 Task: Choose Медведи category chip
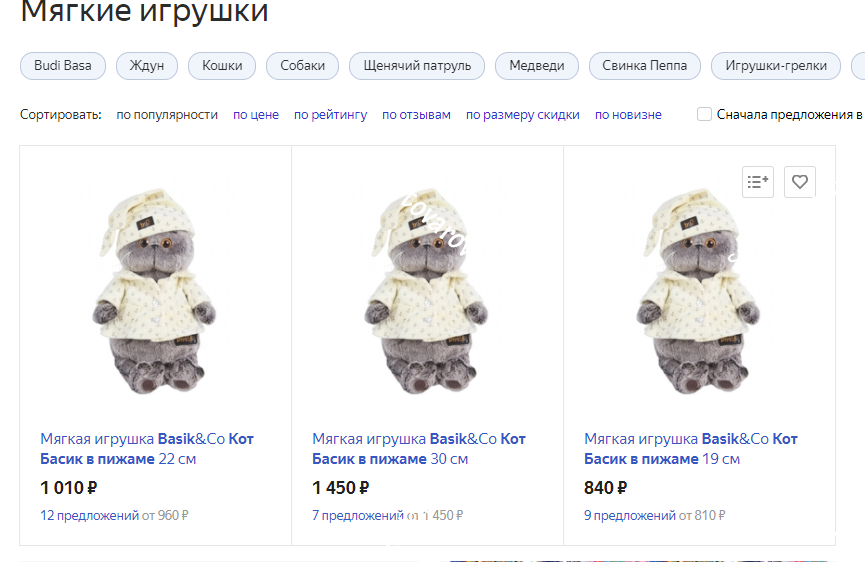tap(537, 66)
